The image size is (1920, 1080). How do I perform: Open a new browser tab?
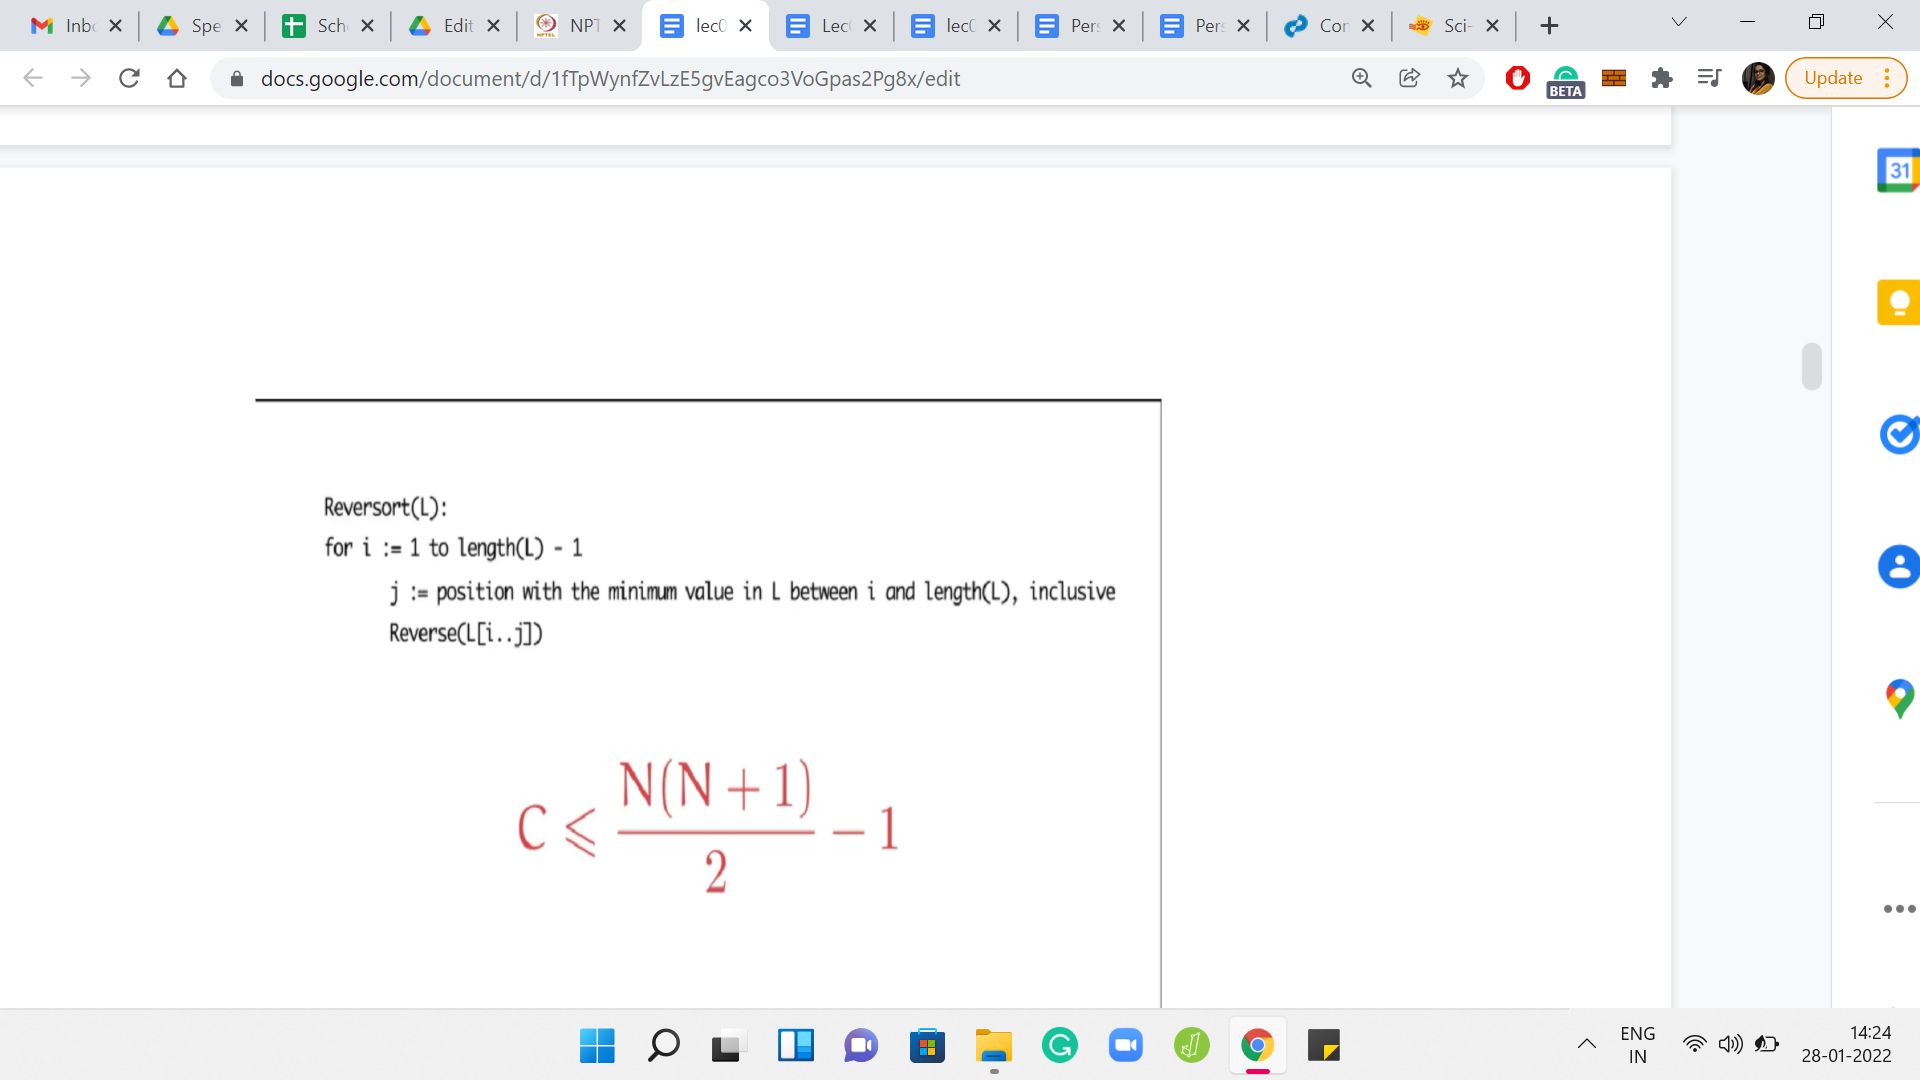click(x=1549, y=26)
